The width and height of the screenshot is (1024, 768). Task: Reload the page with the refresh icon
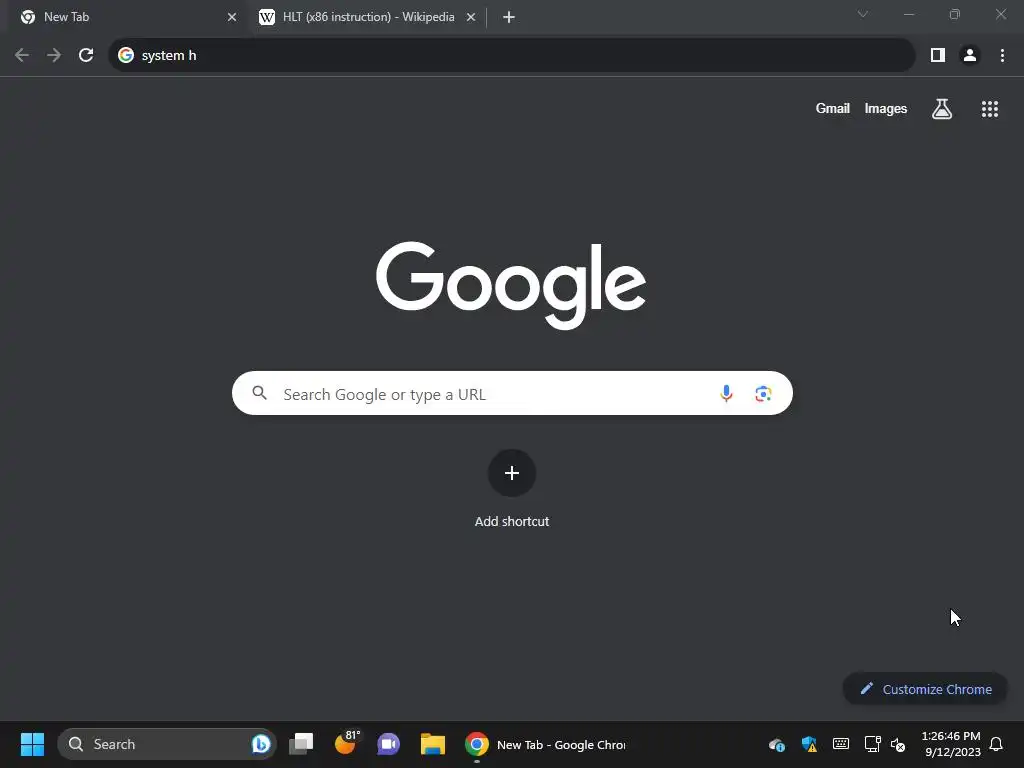(x=86, y=56)
